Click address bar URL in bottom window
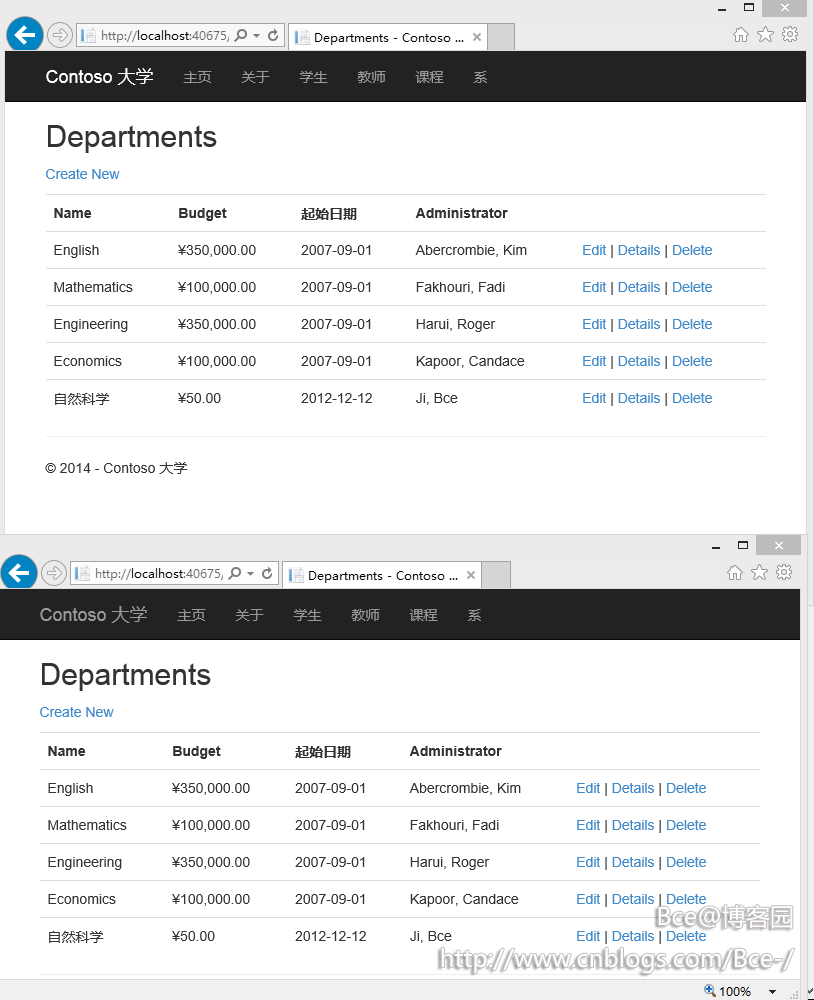814x1000 pixels. click(158, 573)
